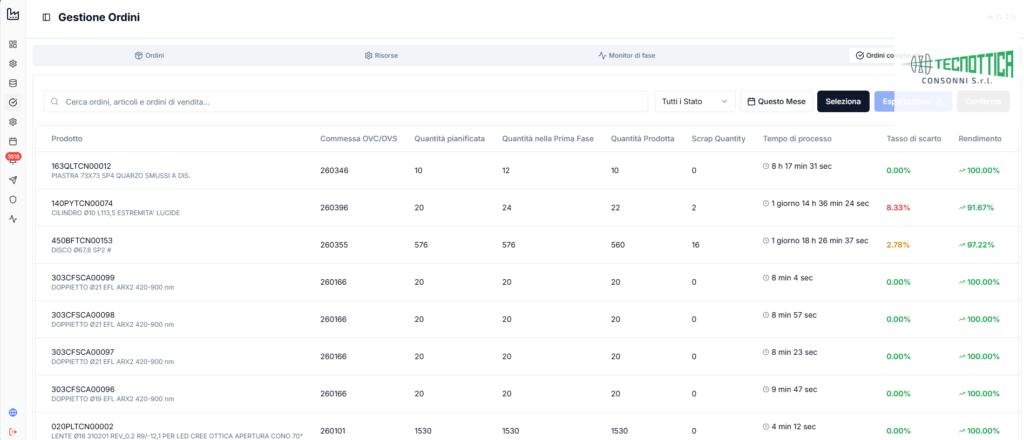Viewport: 1024px width, 440px height.
Task: Click the paper plane send icon
Action: pos(12,180)
